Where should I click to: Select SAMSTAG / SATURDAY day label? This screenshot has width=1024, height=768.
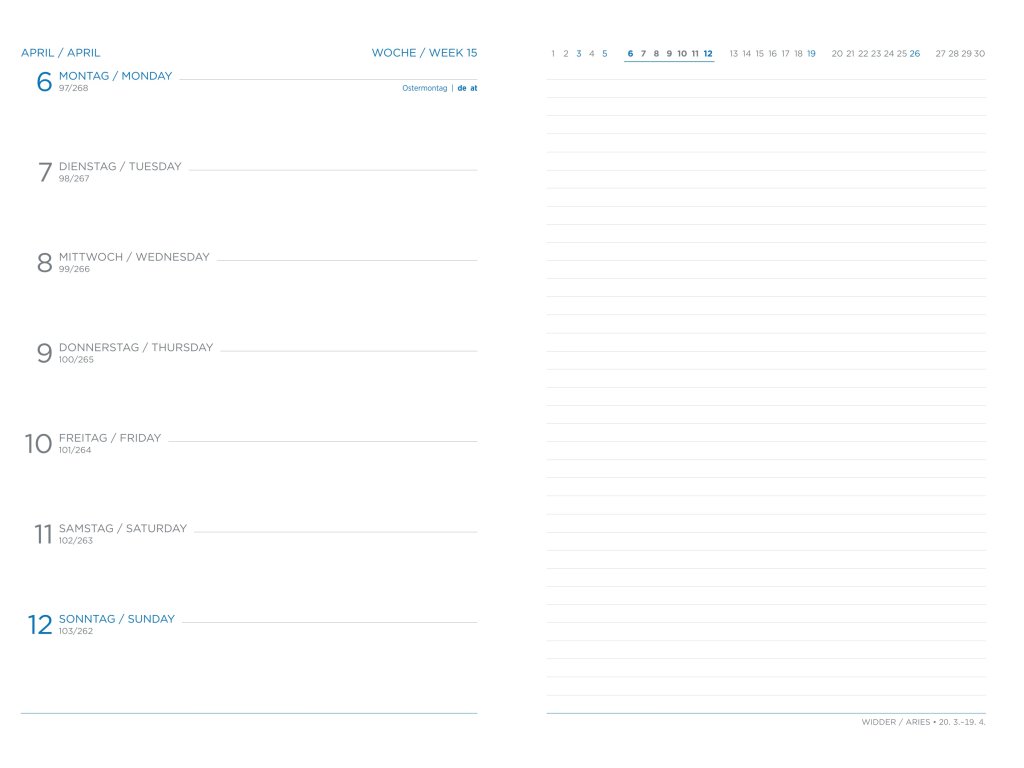point(123,528)
